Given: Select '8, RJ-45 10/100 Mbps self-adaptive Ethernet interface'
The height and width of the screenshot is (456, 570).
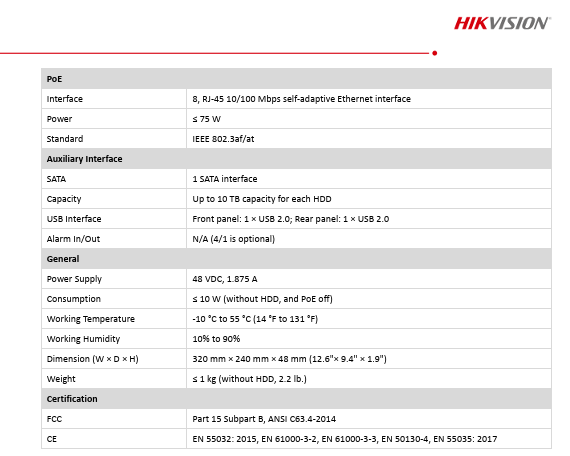Looking at the screenshot, I should (301, 99).
